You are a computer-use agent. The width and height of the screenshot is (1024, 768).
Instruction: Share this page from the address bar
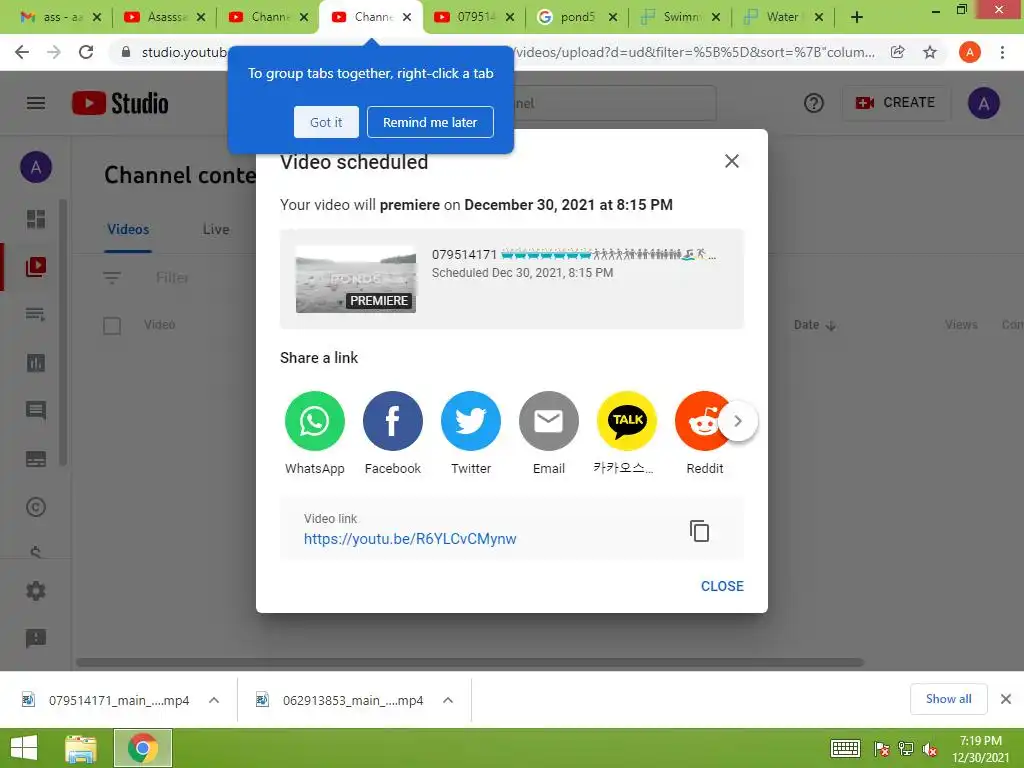tap(898, 52)
